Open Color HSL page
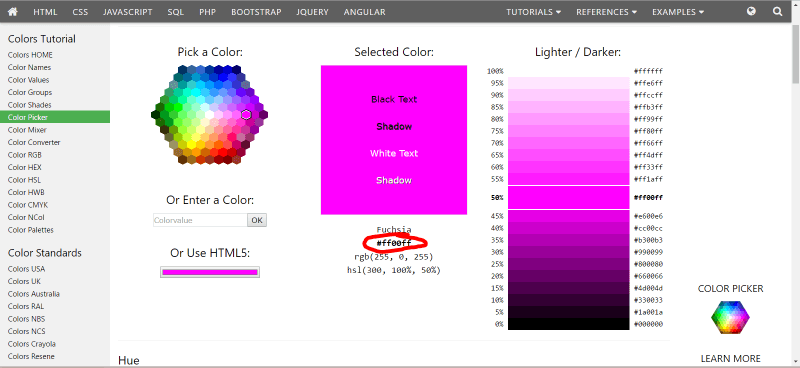800x368 pixels. [x=24, y=180]
